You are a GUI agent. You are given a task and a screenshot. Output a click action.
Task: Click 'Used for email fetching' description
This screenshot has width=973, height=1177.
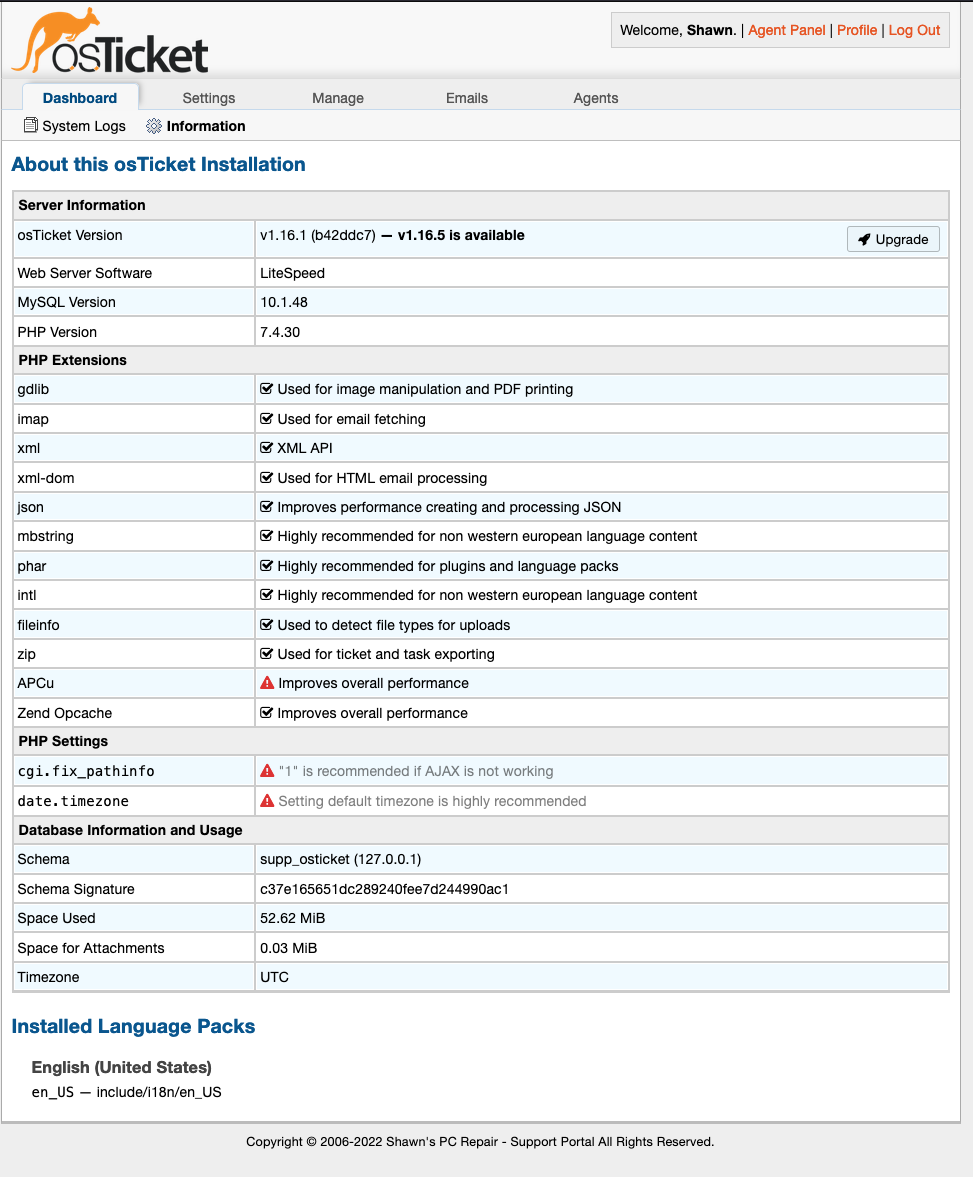coord(351,419)
